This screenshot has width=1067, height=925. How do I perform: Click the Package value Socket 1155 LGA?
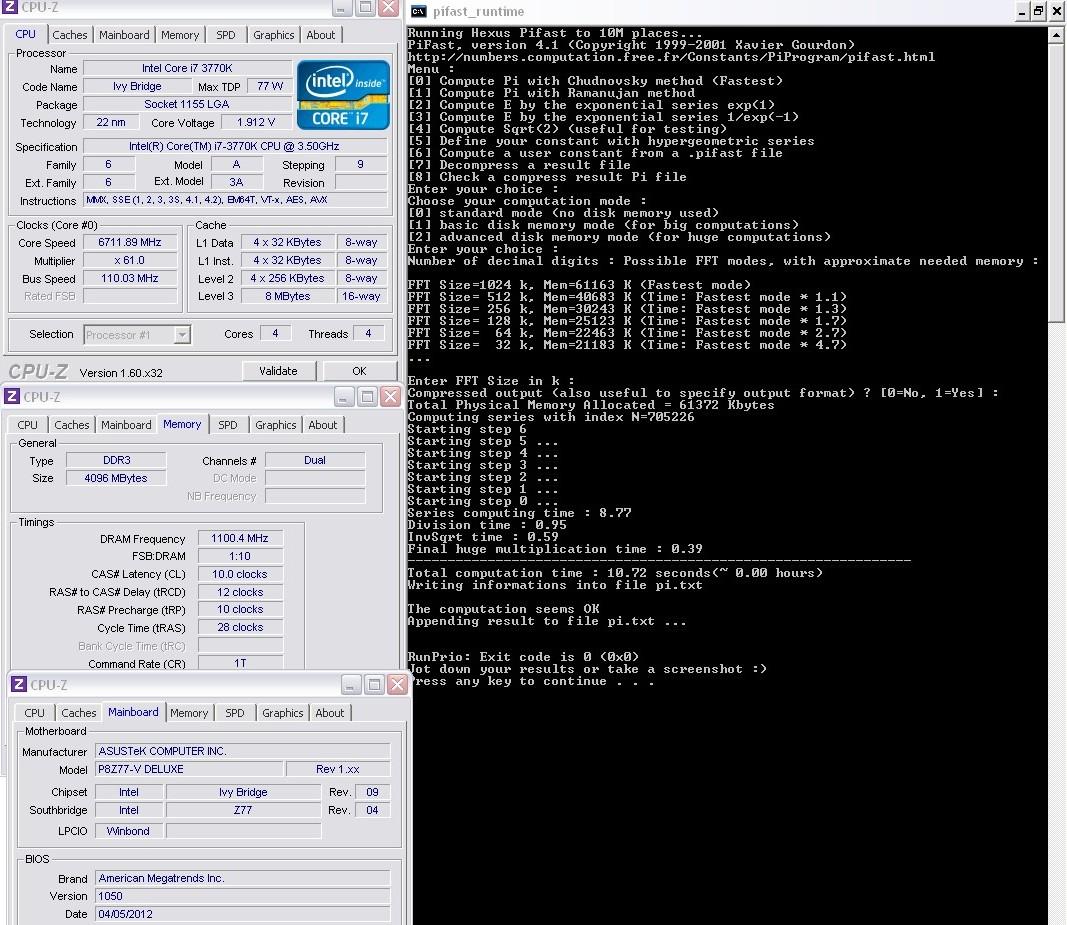[x=186, y=104]
